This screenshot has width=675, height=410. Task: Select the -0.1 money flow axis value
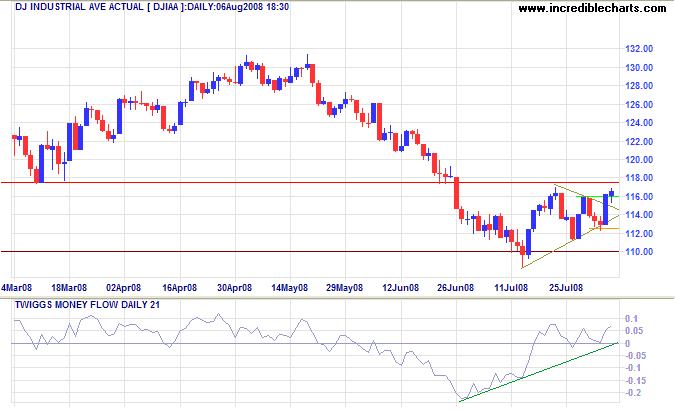(x=633, y=368)
